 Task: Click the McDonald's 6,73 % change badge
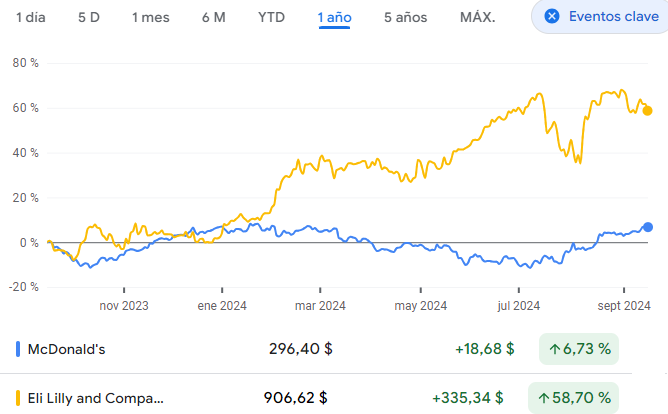(x=579, y=349)
